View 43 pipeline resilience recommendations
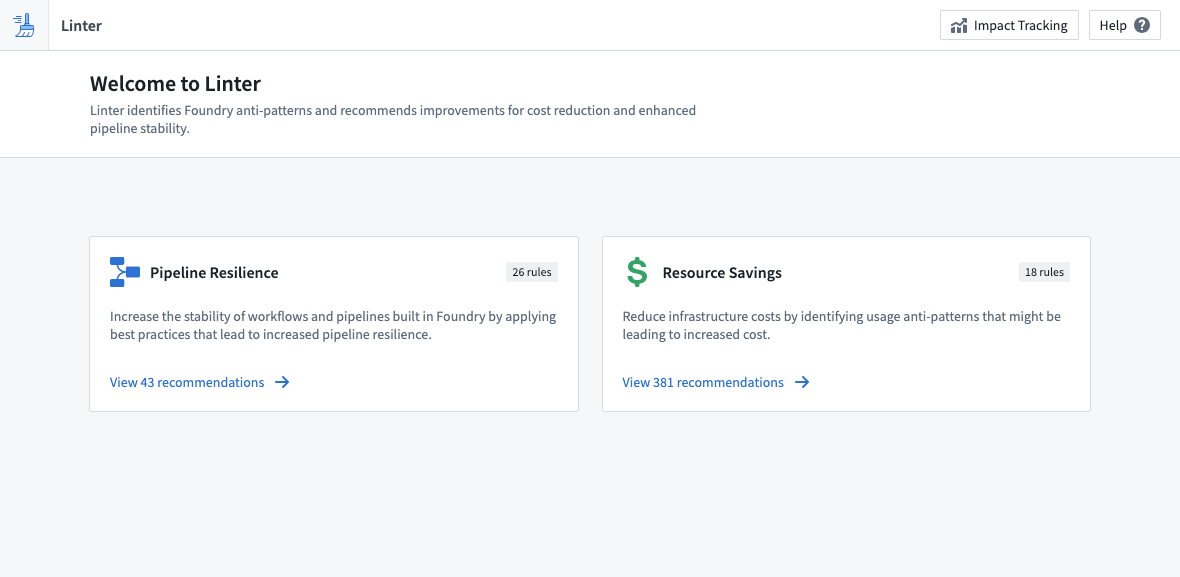The height and width of the screenshot is (577, 1180). [187, 382]
